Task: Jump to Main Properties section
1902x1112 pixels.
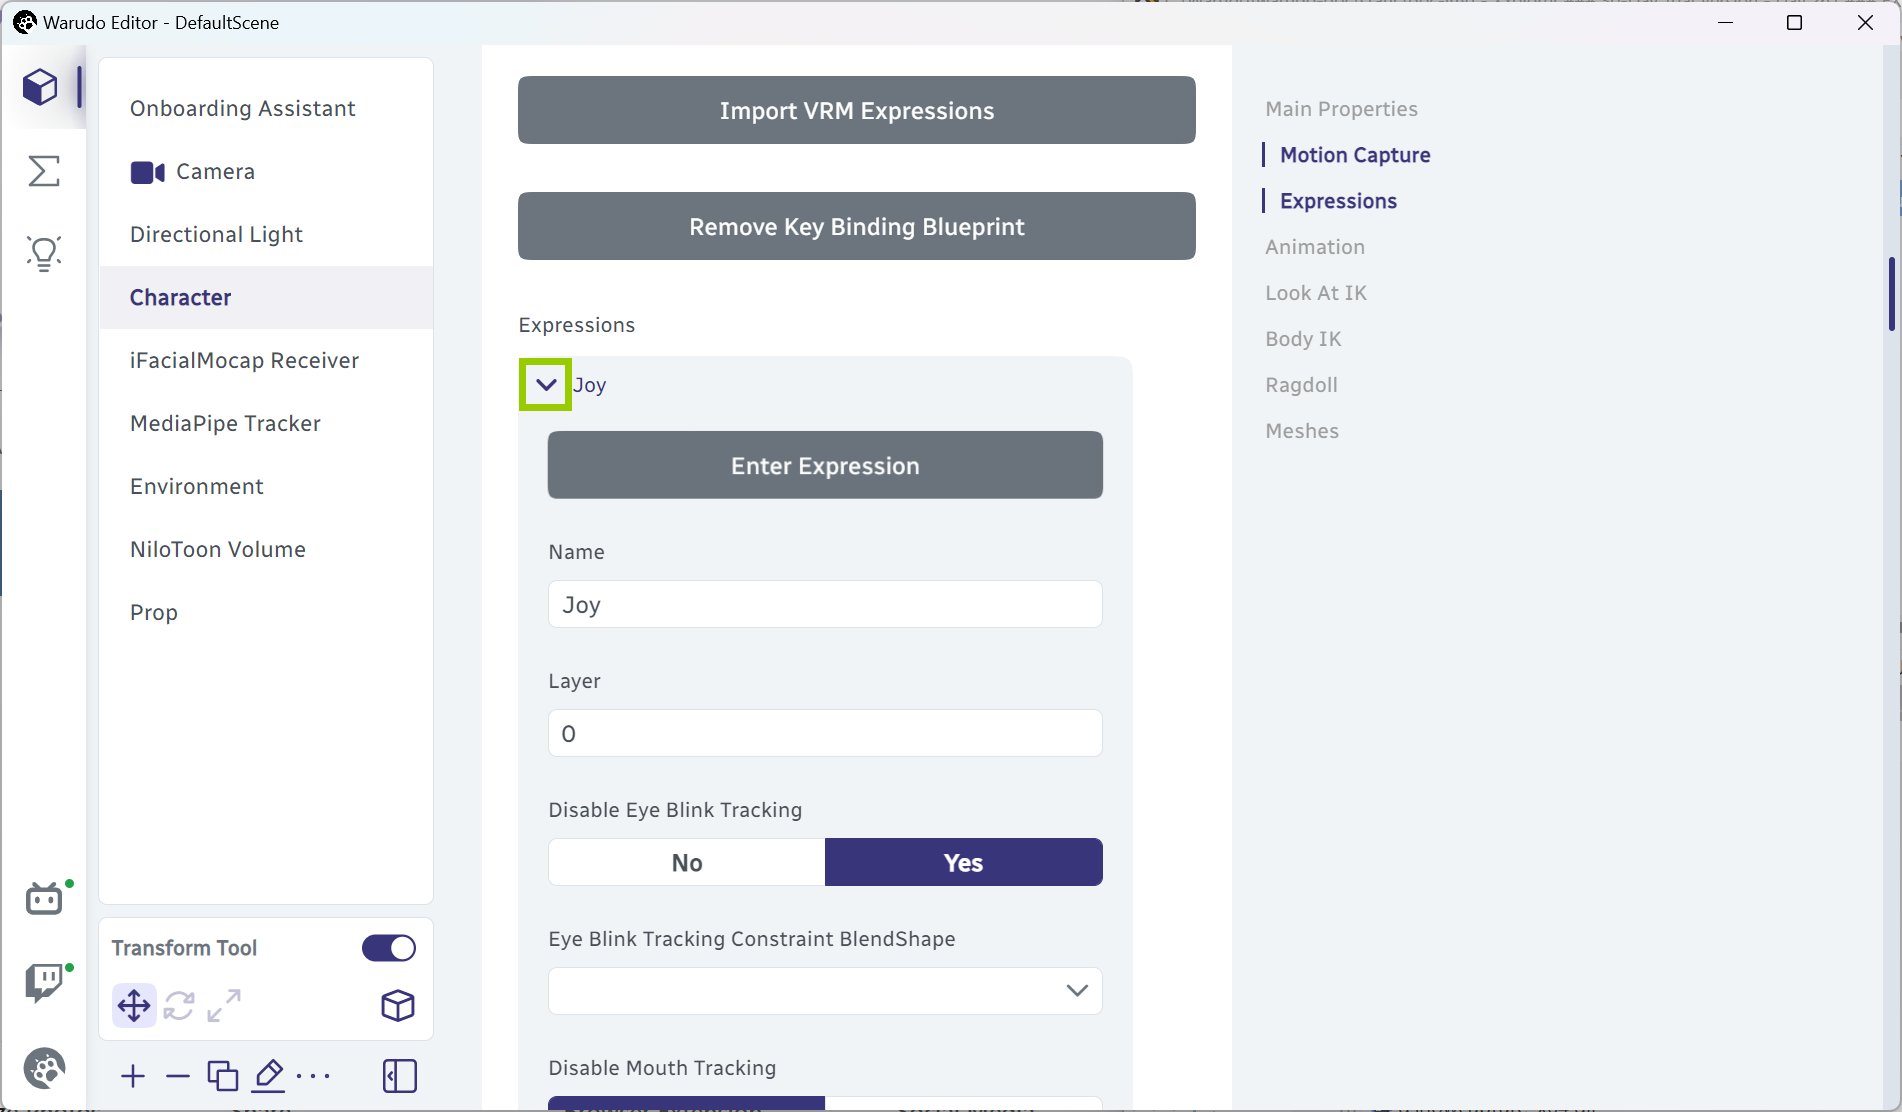Action: (1341, 109)
